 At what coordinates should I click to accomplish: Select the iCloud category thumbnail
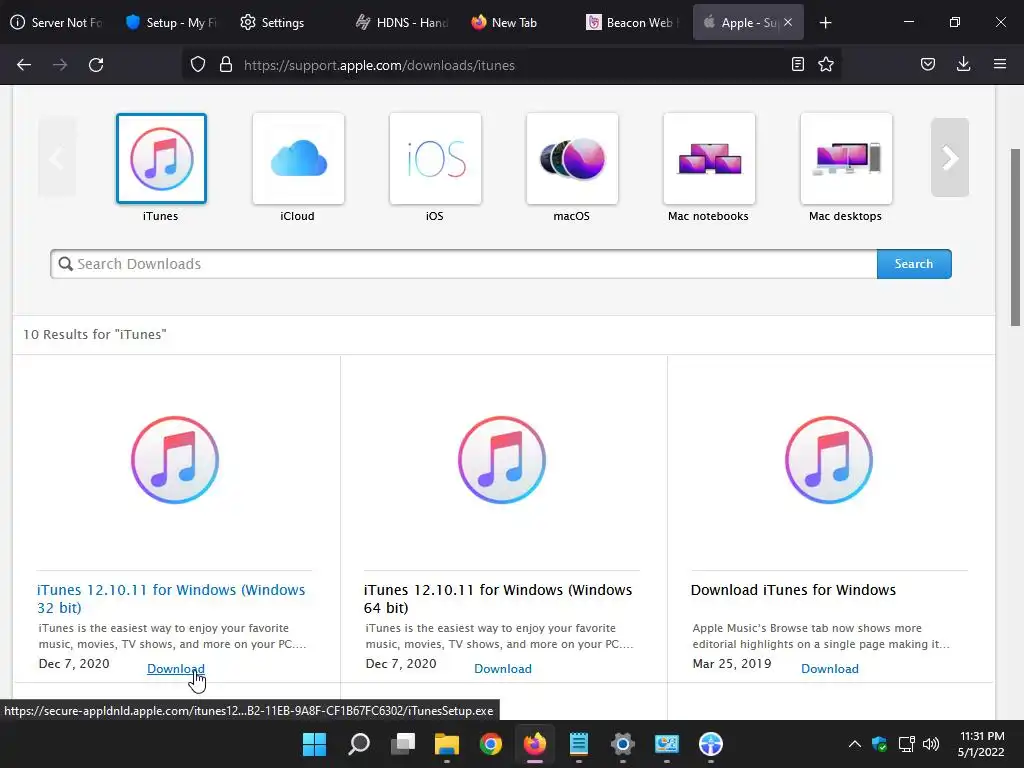(x=298, y=159)
